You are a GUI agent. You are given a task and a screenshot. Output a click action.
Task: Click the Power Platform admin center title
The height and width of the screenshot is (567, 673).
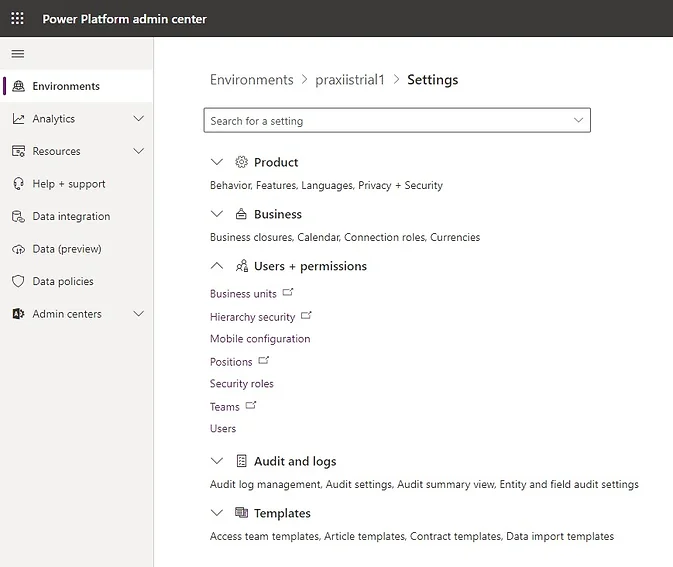pos(124,19)
